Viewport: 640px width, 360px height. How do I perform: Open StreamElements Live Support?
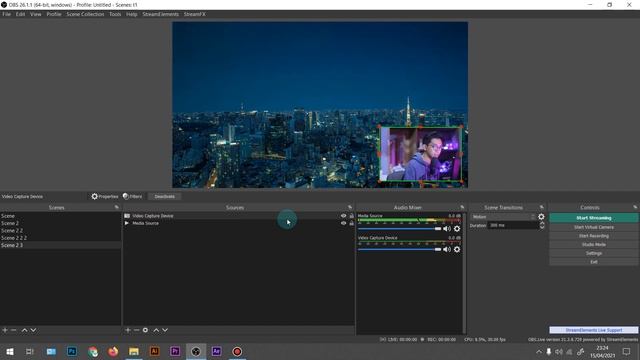[593, 330]
